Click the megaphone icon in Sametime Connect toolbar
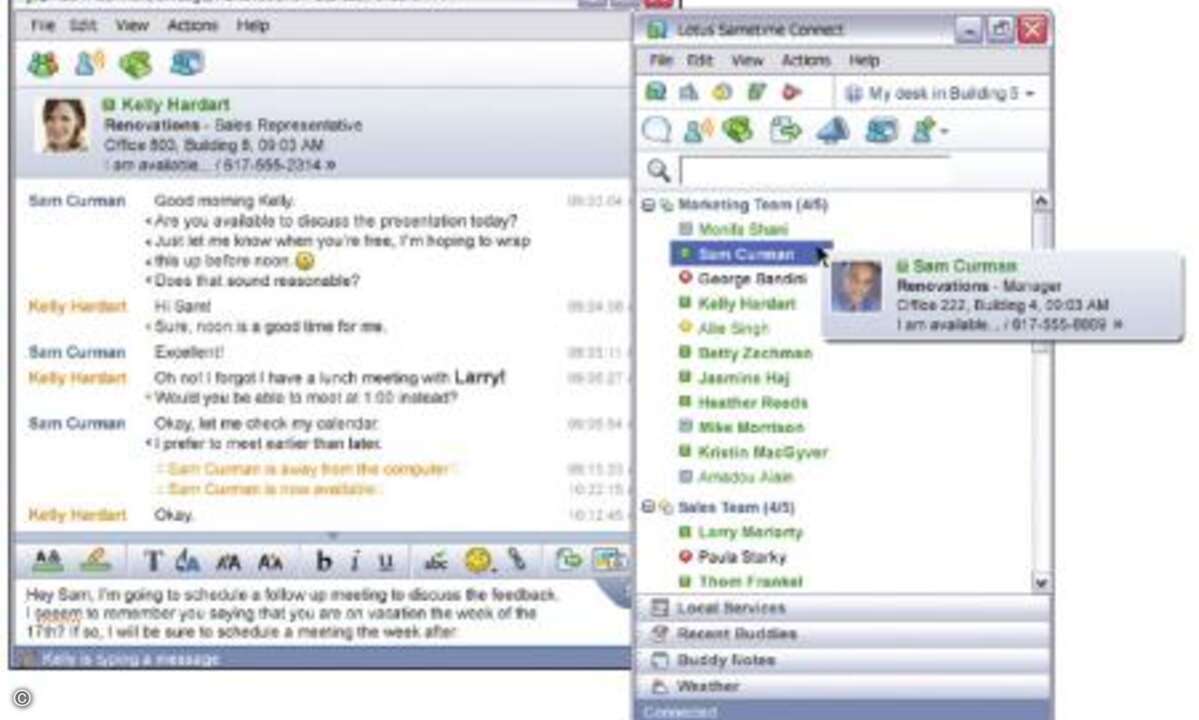This screenshot has width=1199, height=720. pyautogui.click(x=833, y=130)
